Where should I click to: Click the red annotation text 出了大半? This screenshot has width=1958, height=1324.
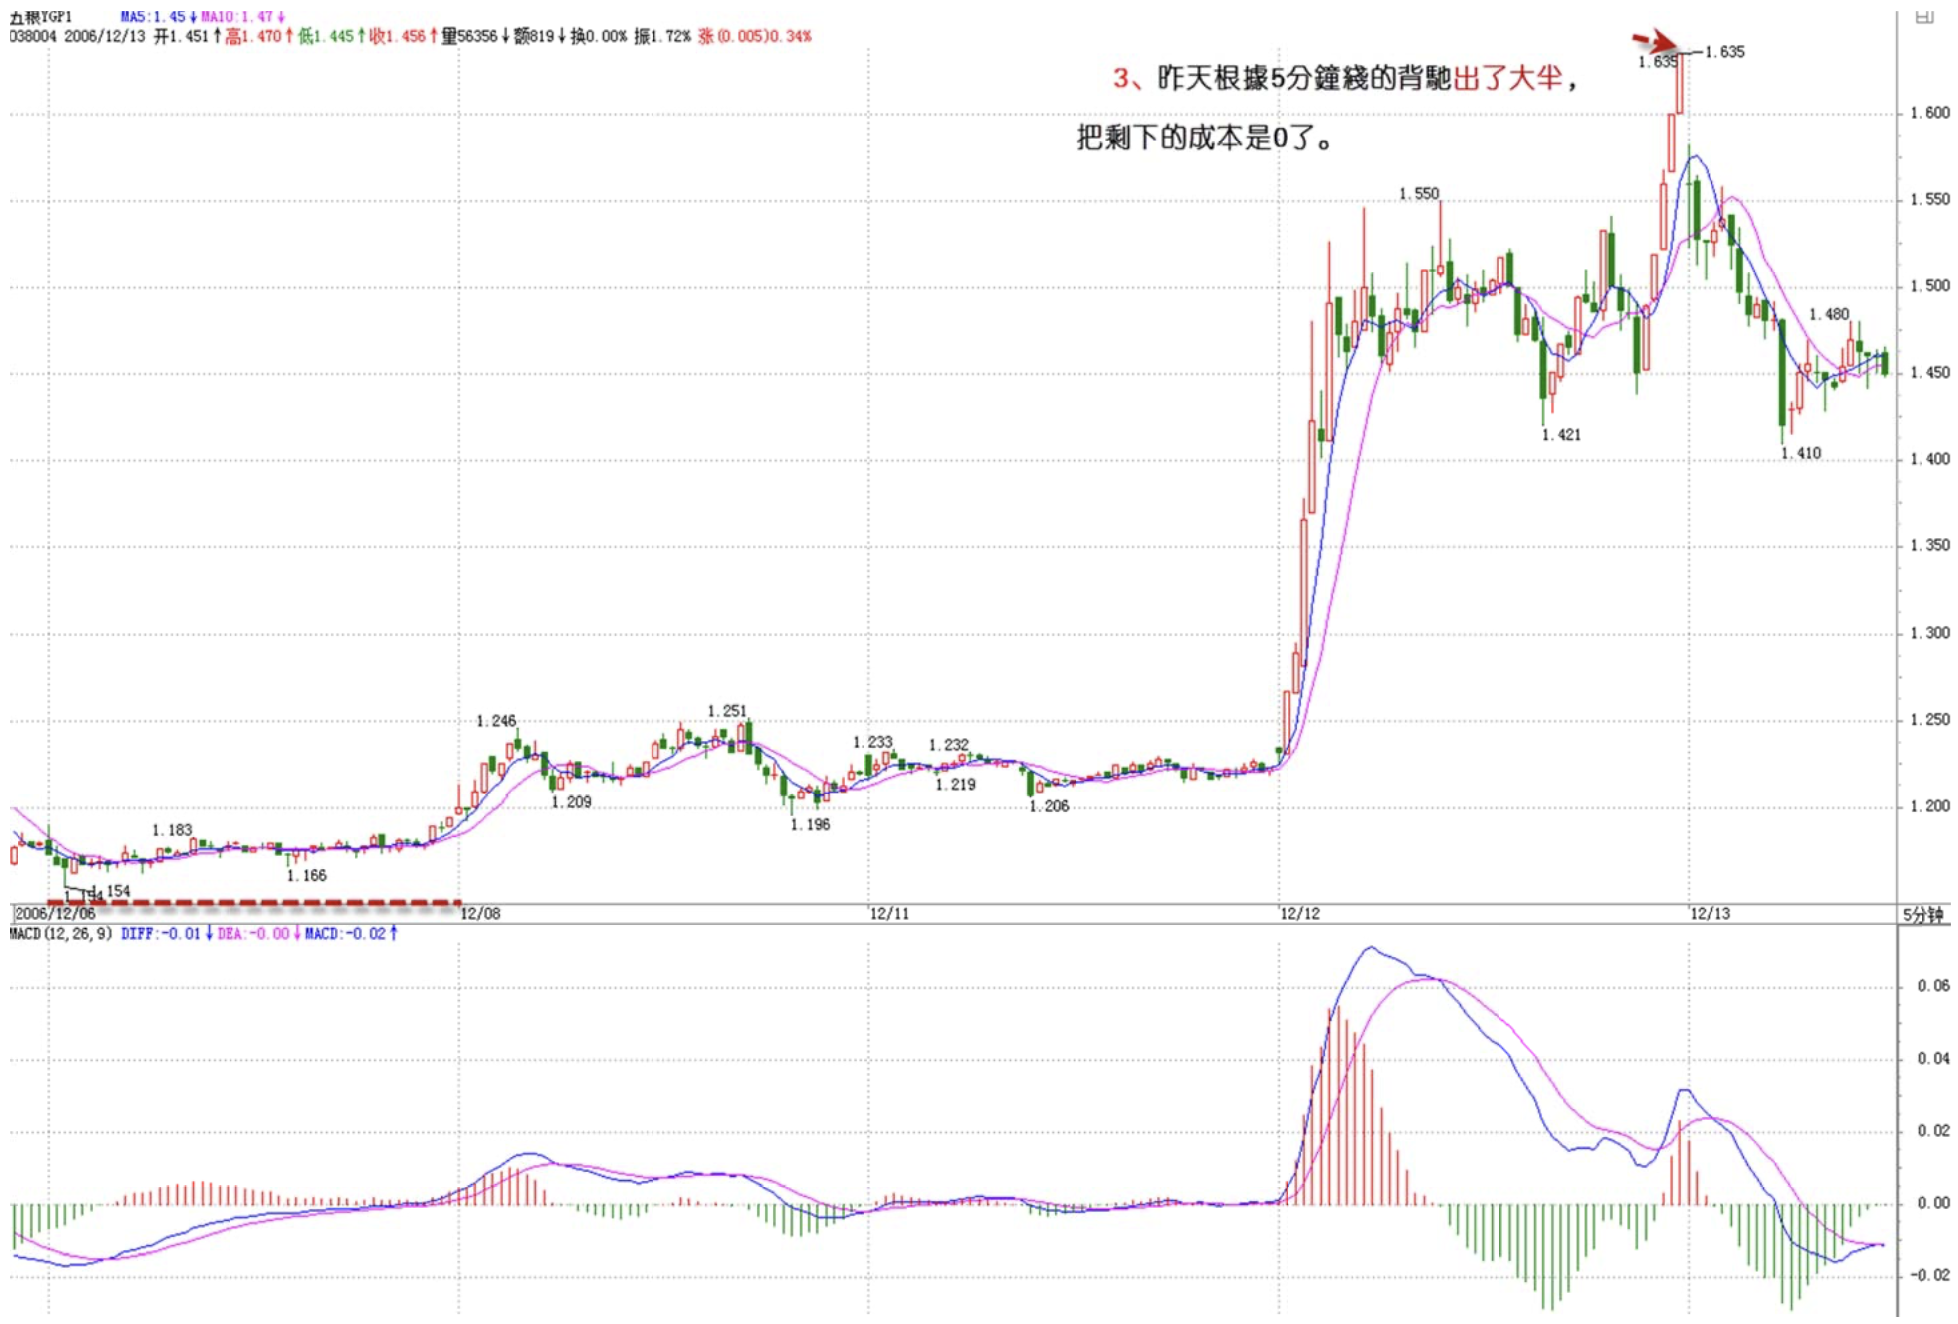[1507, 78]
